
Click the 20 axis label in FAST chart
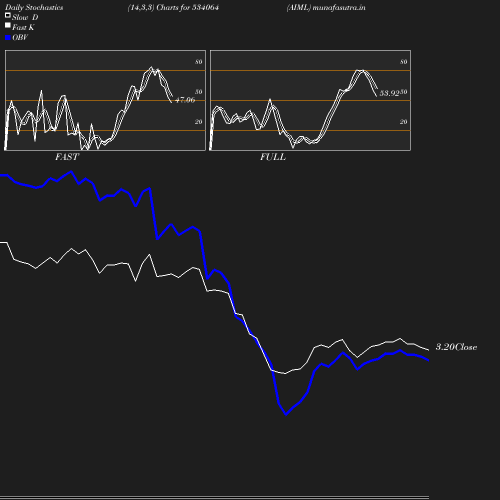pos(199,122)
